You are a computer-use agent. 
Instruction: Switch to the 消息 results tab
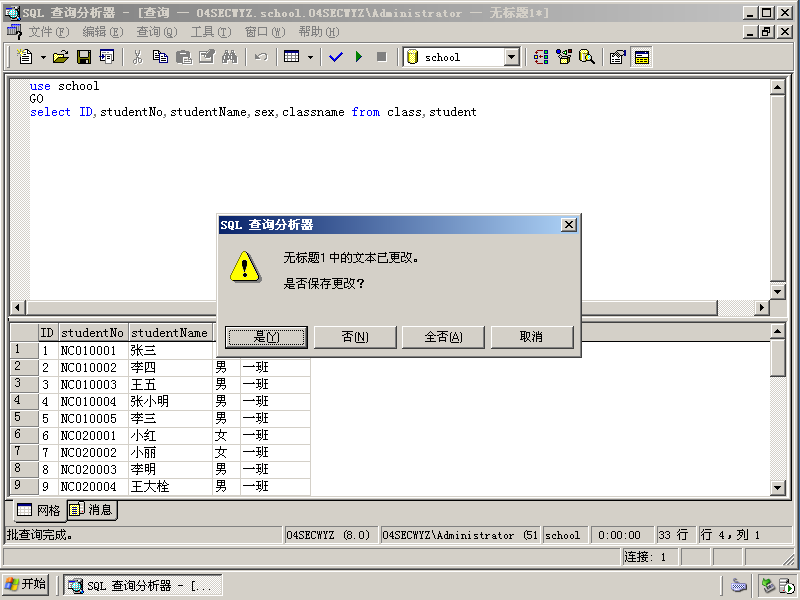(x=92, y=510)
